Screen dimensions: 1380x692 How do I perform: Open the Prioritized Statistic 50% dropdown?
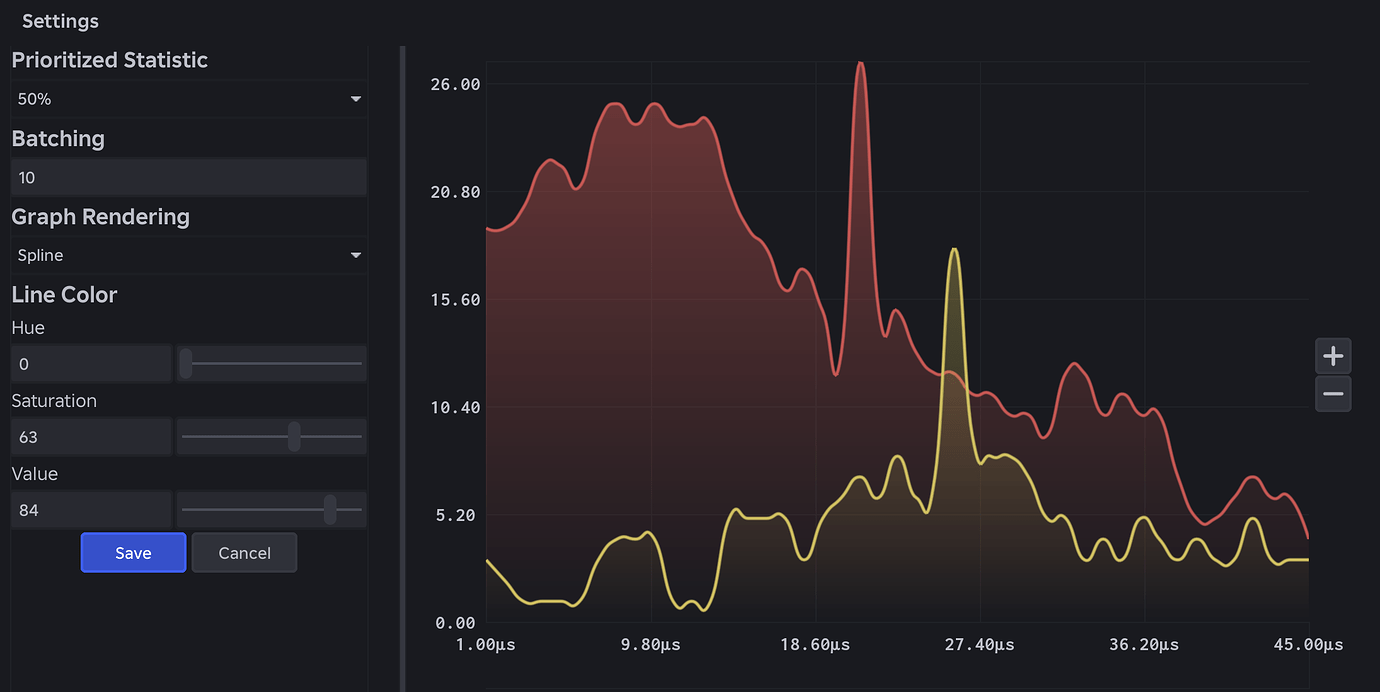pos(189,99)
